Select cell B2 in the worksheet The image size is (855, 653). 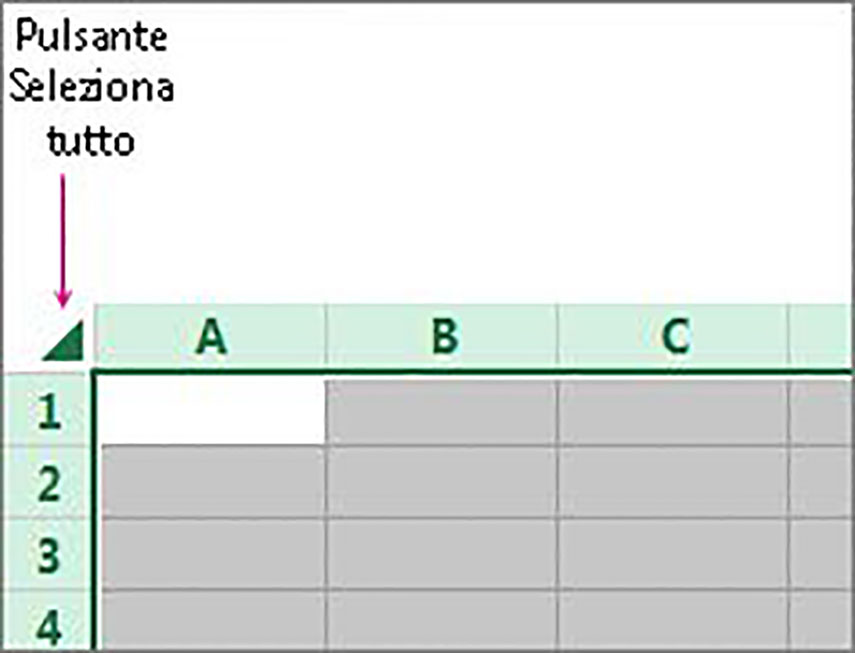(443, 483)
